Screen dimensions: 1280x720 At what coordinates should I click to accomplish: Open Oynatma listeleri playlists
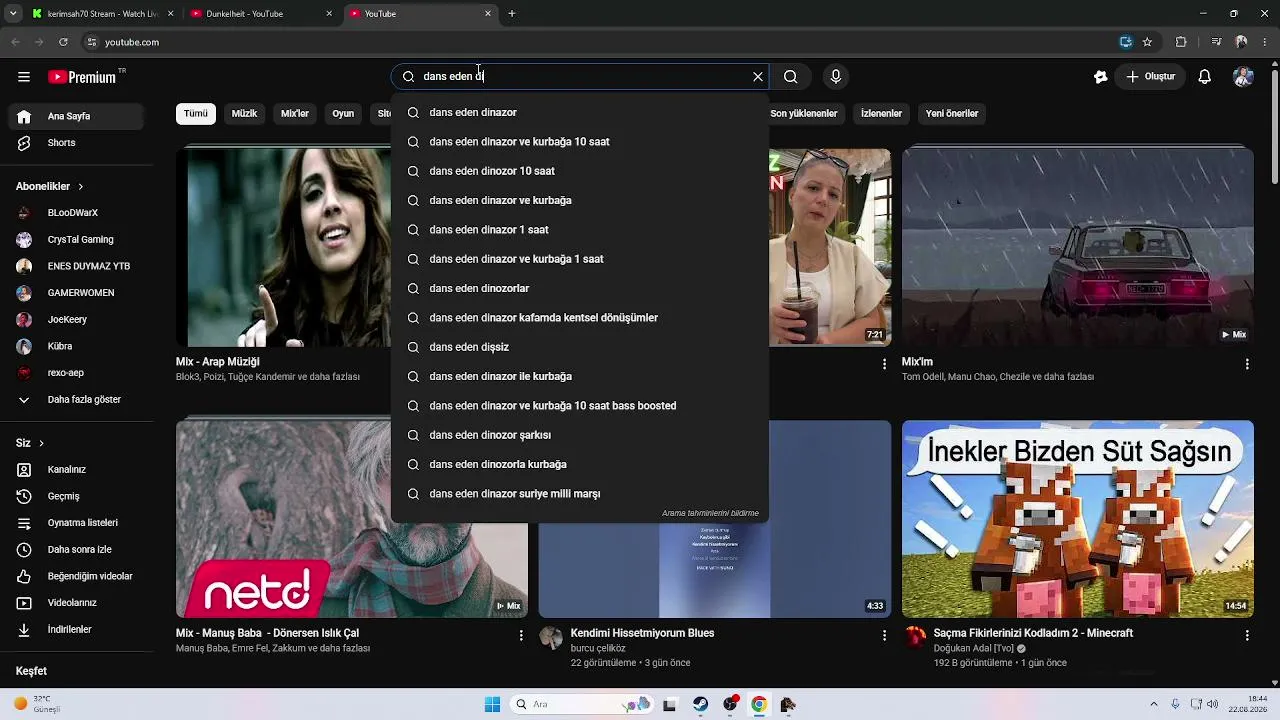point(76,523)
